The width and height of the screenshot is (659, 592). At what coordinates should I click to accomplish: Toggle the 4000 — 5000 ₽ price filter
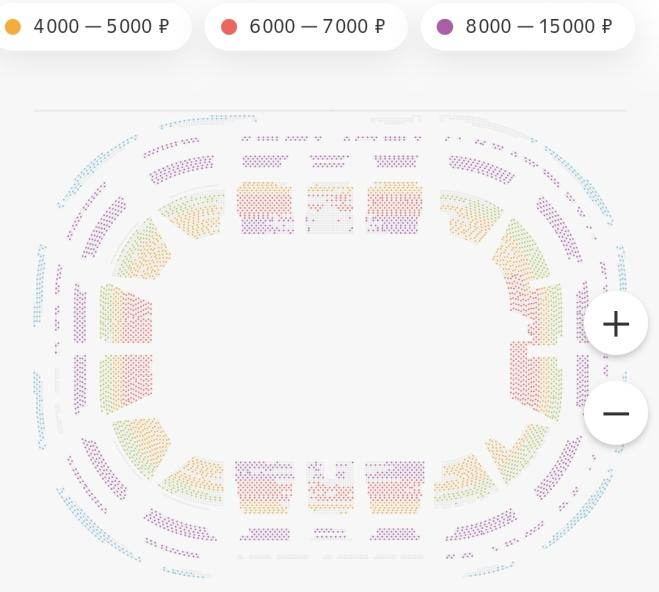pos(95,27)
